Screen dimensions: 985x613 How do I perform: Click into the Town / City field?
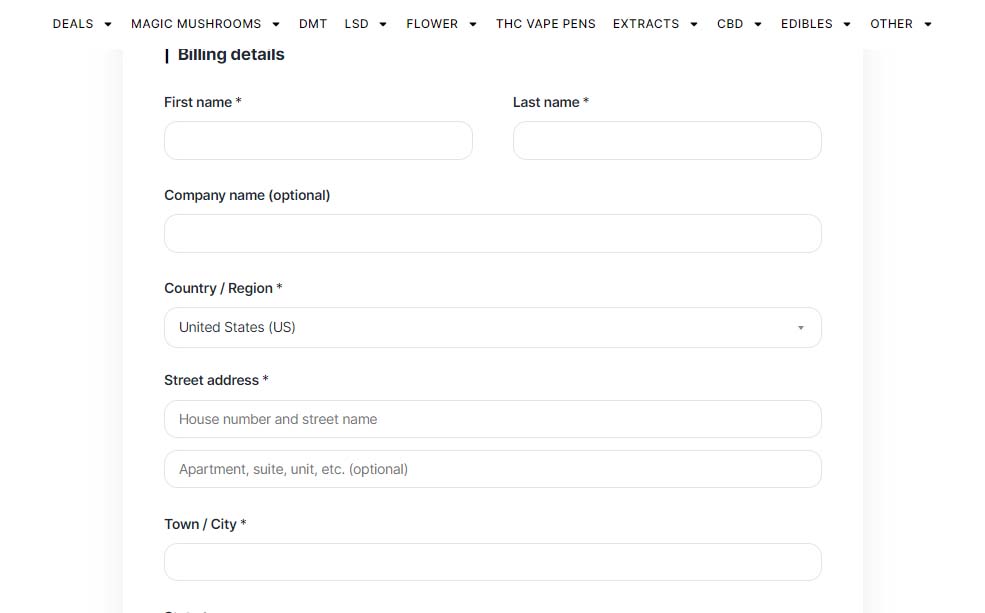tap(492, 562)
